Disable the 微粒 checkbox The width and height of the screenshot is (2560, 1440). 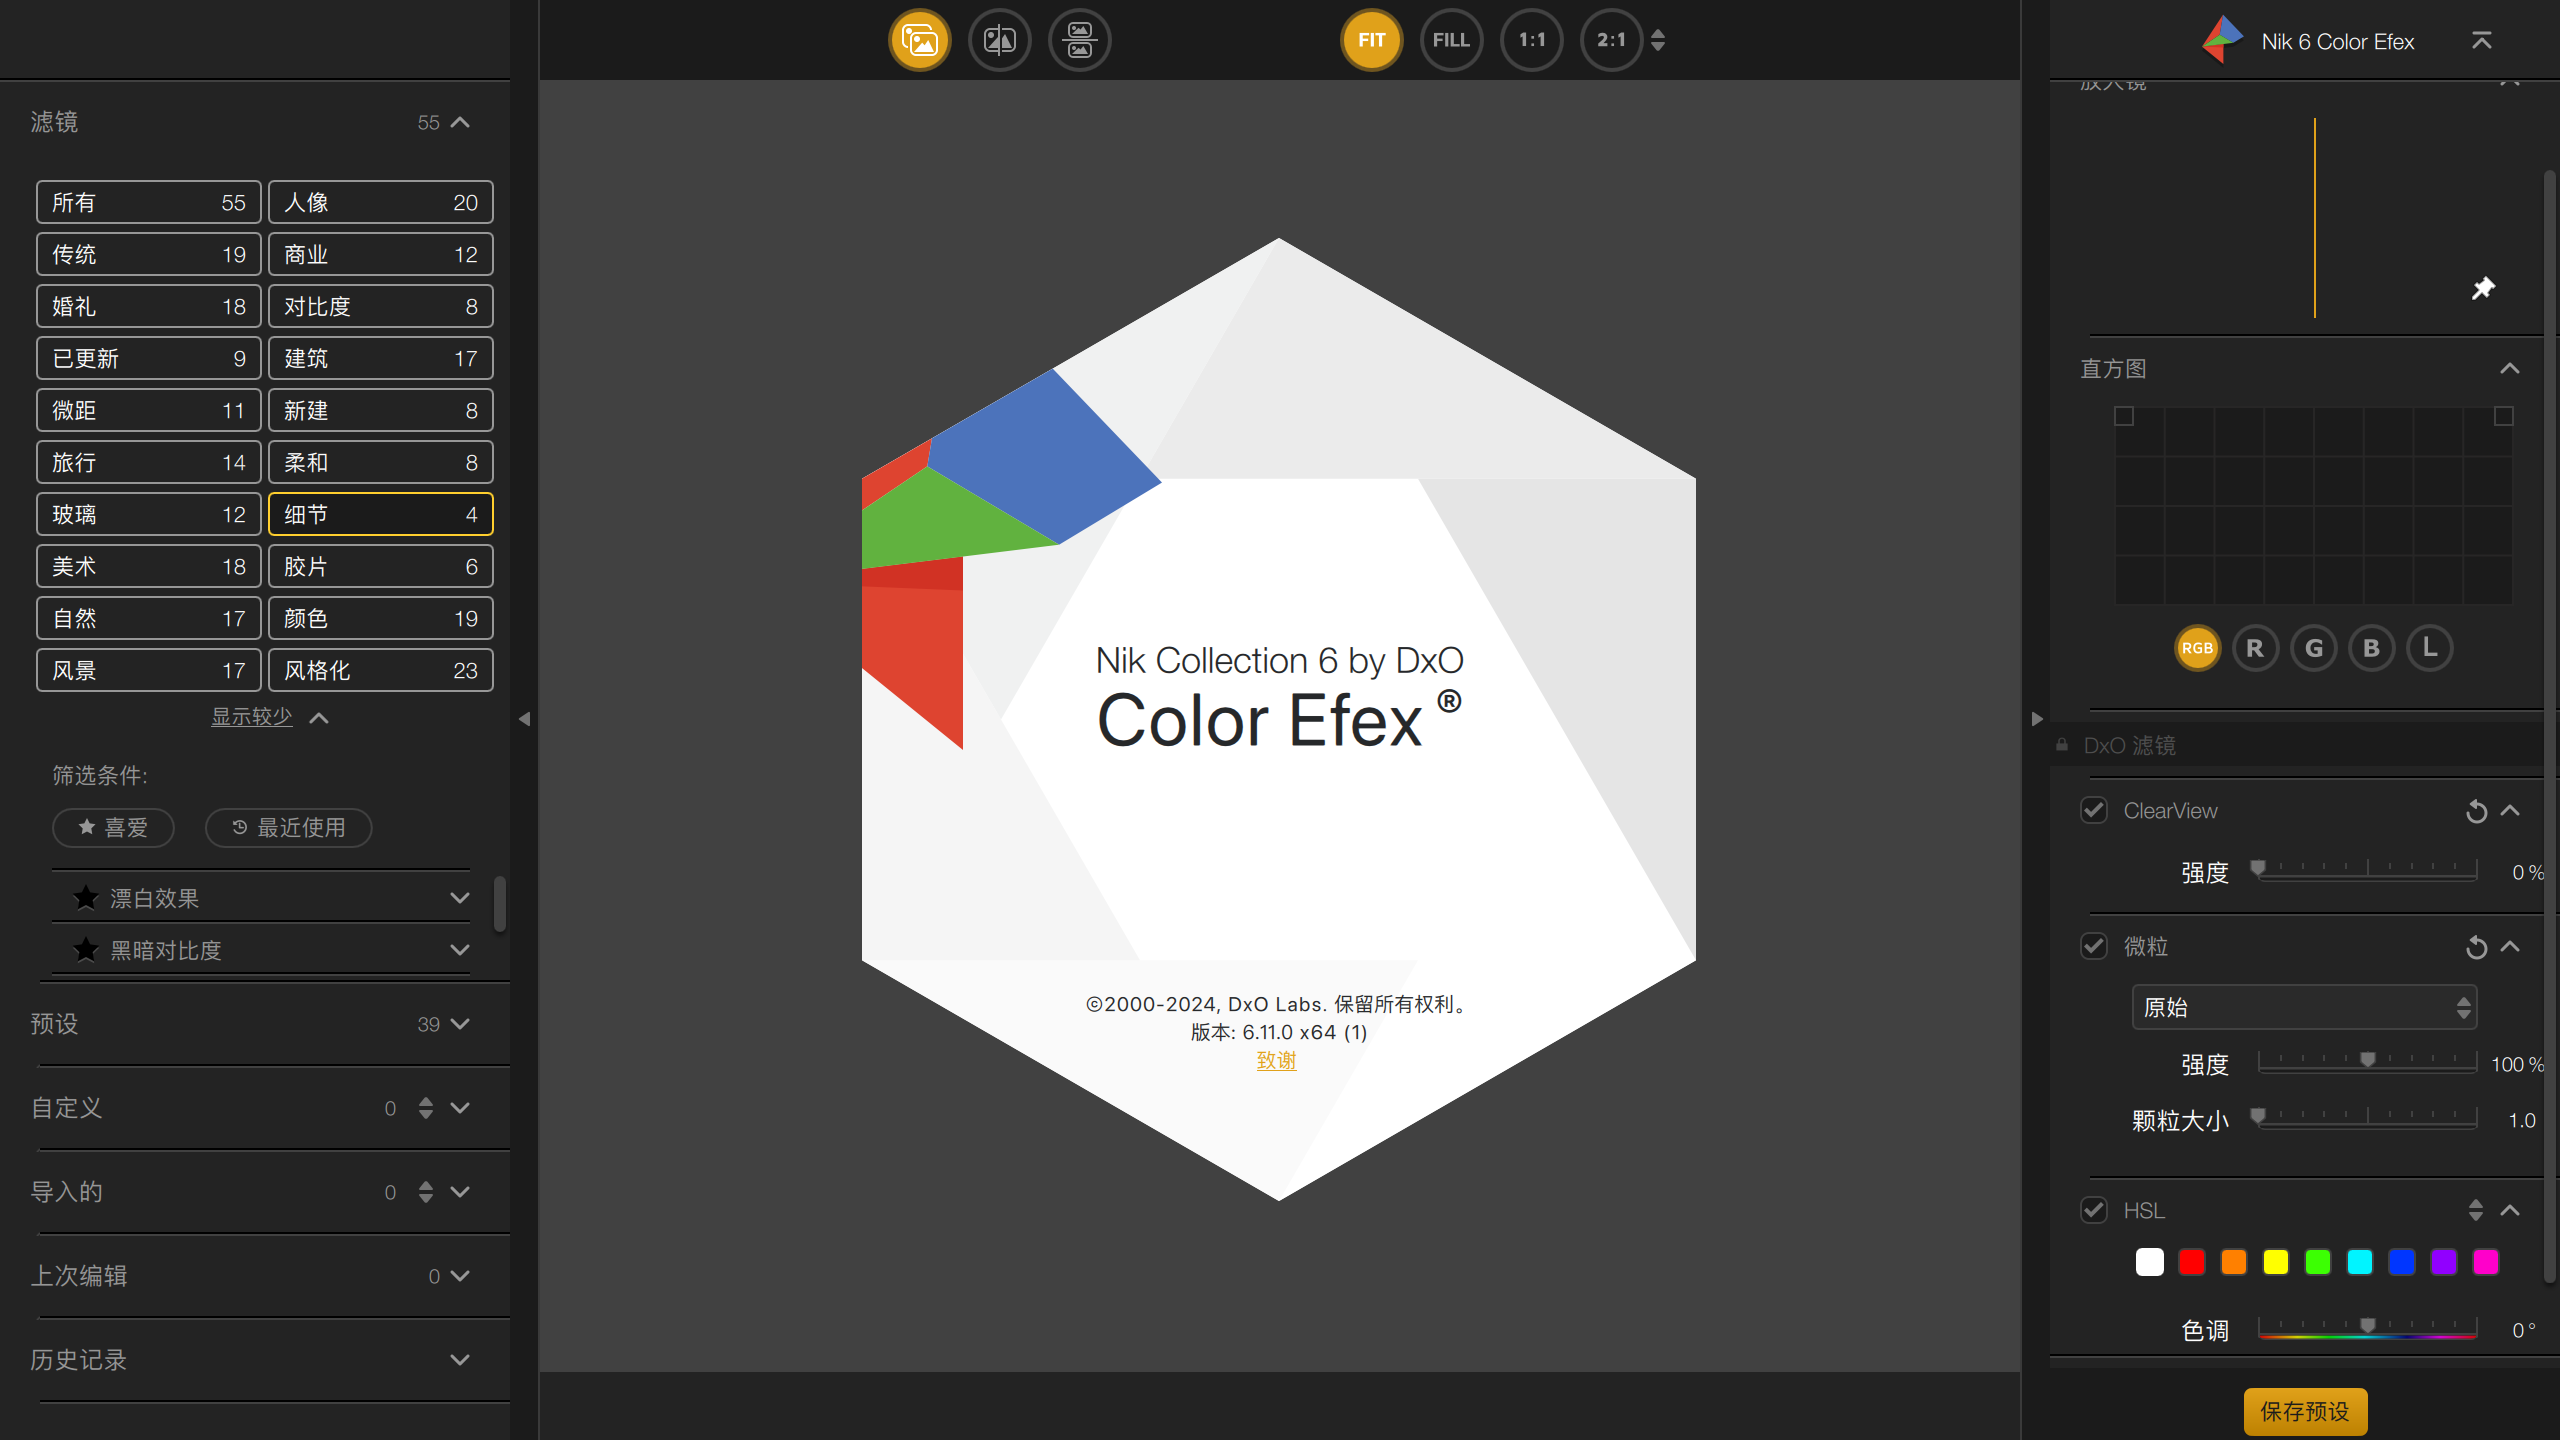click(2094, 947)
